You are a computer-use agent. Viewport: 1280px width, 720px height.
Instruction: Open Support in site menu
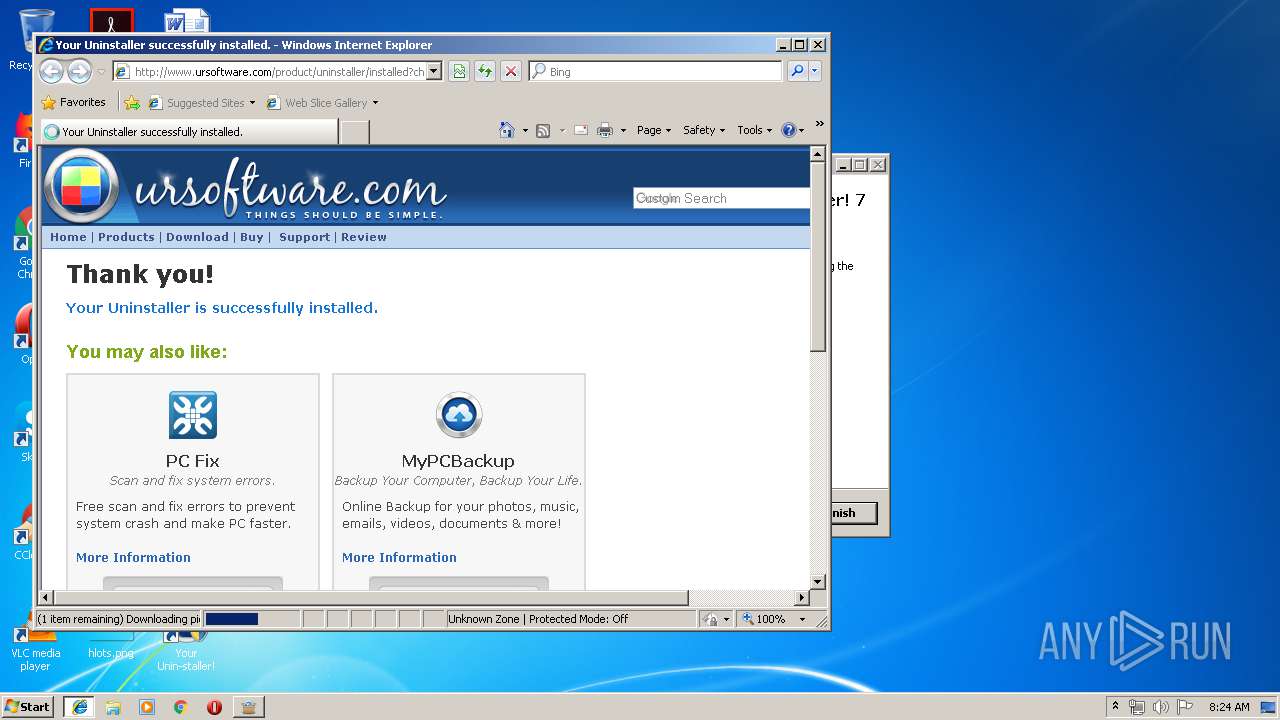point(304,237)
